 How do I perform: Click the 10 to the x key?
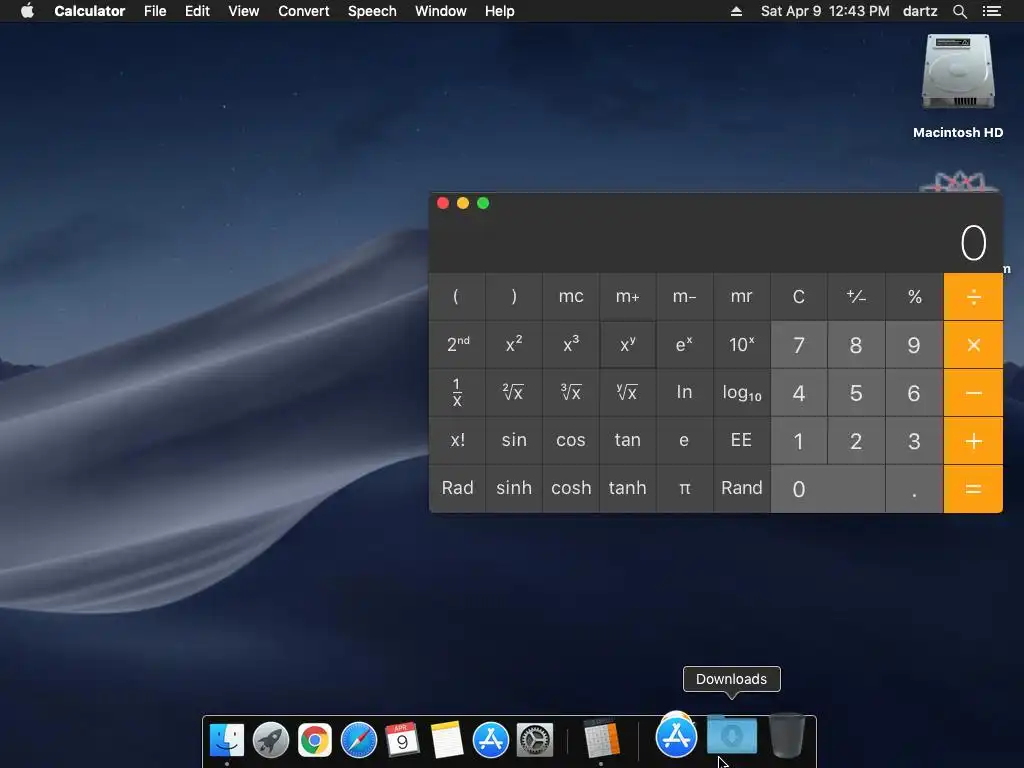tap(741, 344)
